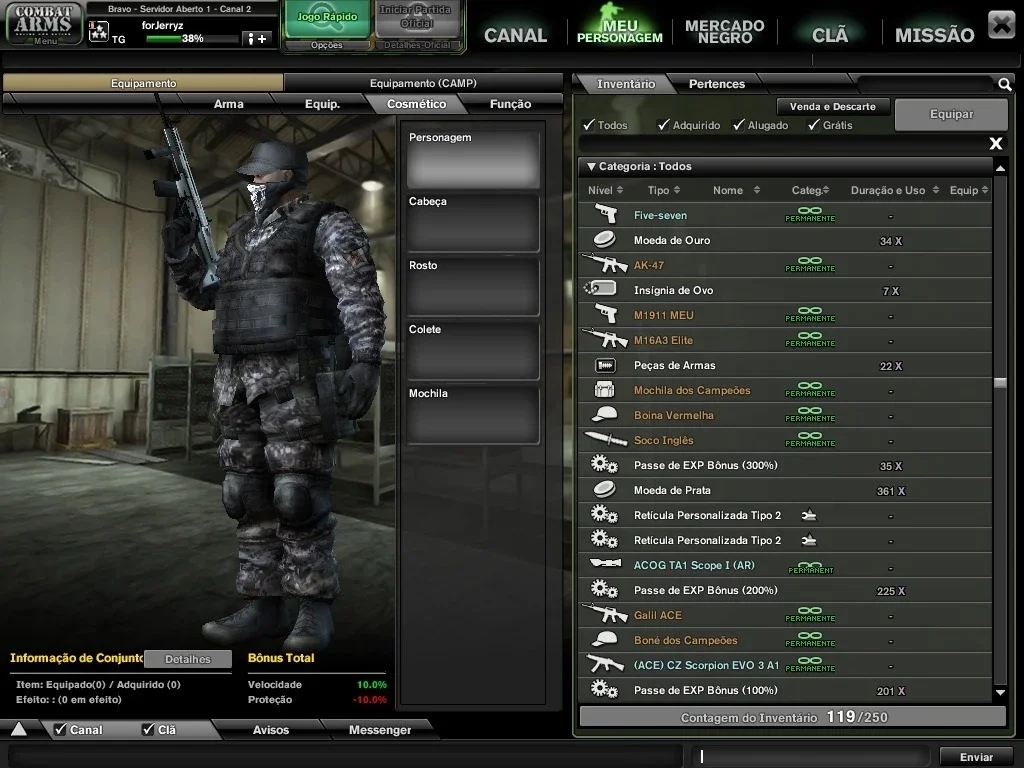
Task: Click the Moeda de Ouro coin icon
Action: click(605, 240)
